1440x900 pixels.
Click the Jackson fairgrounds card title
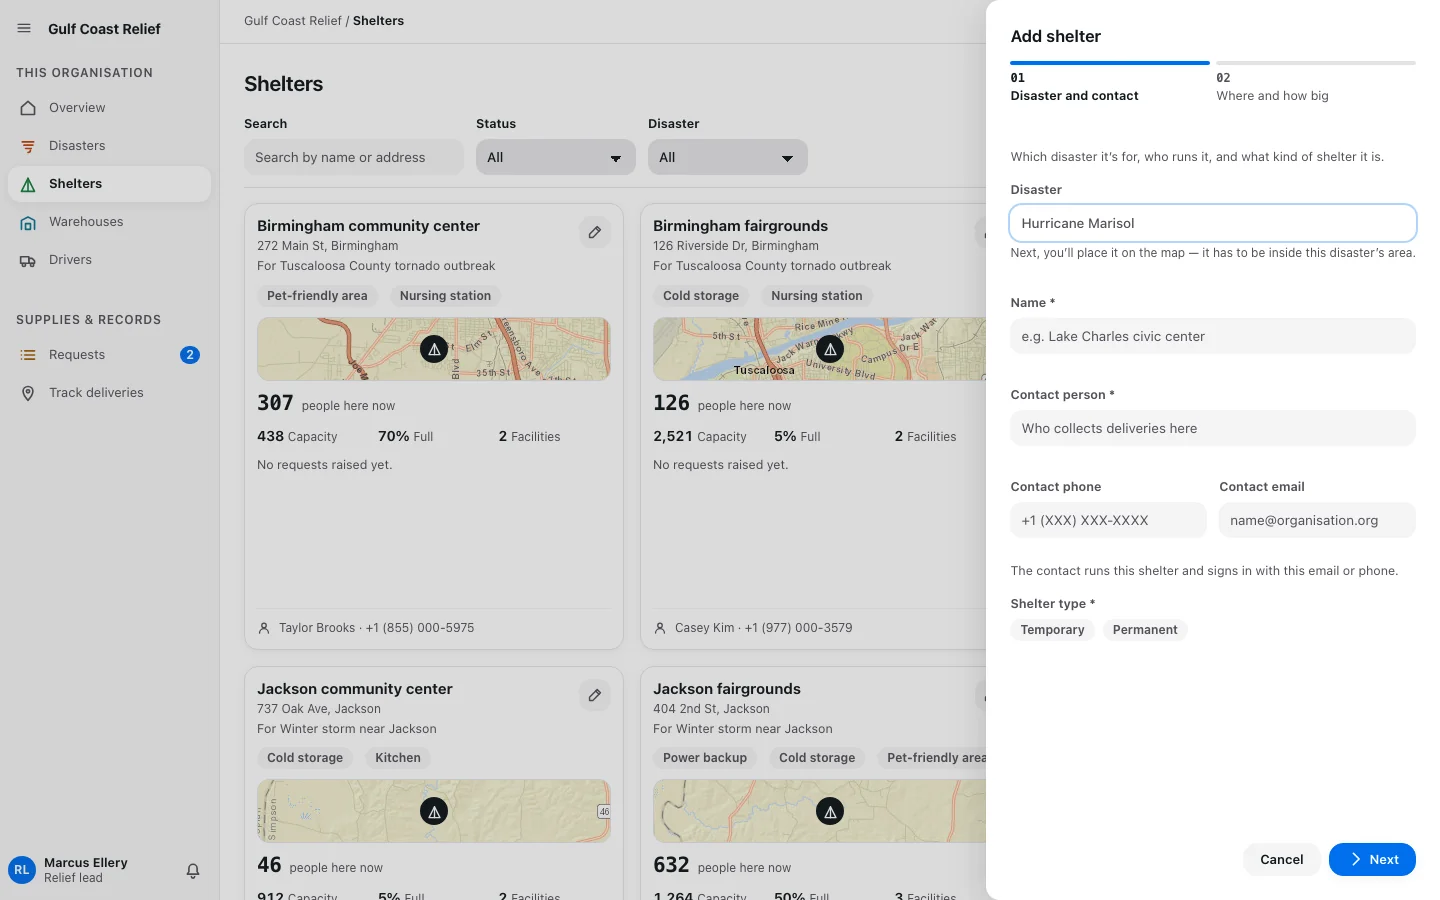(727, 689)
